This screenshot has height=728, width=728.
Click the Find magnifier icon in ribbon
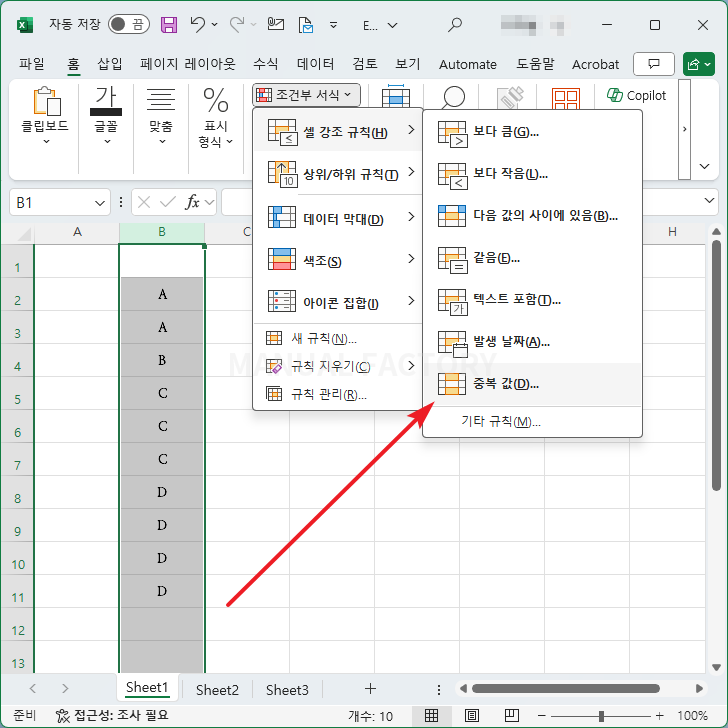coord(453,97)
